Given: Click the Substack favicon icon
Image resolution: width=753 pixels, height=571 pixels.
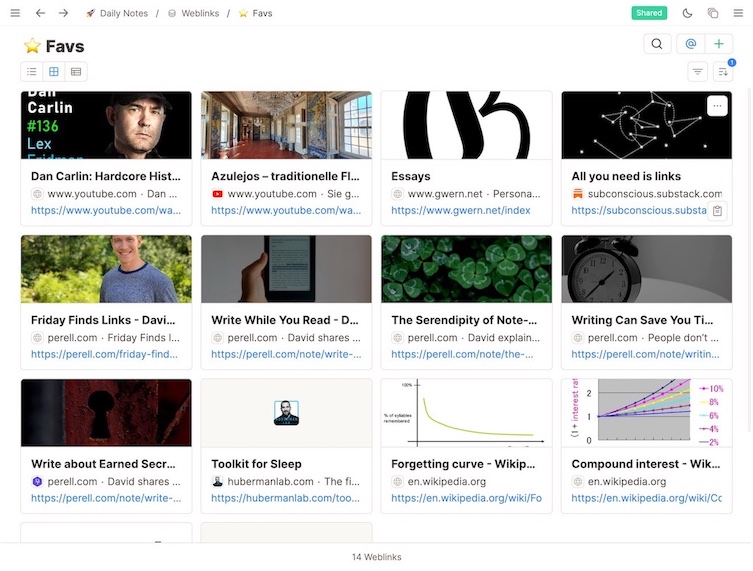Looking at the screenshot, I should pos(578,194).
